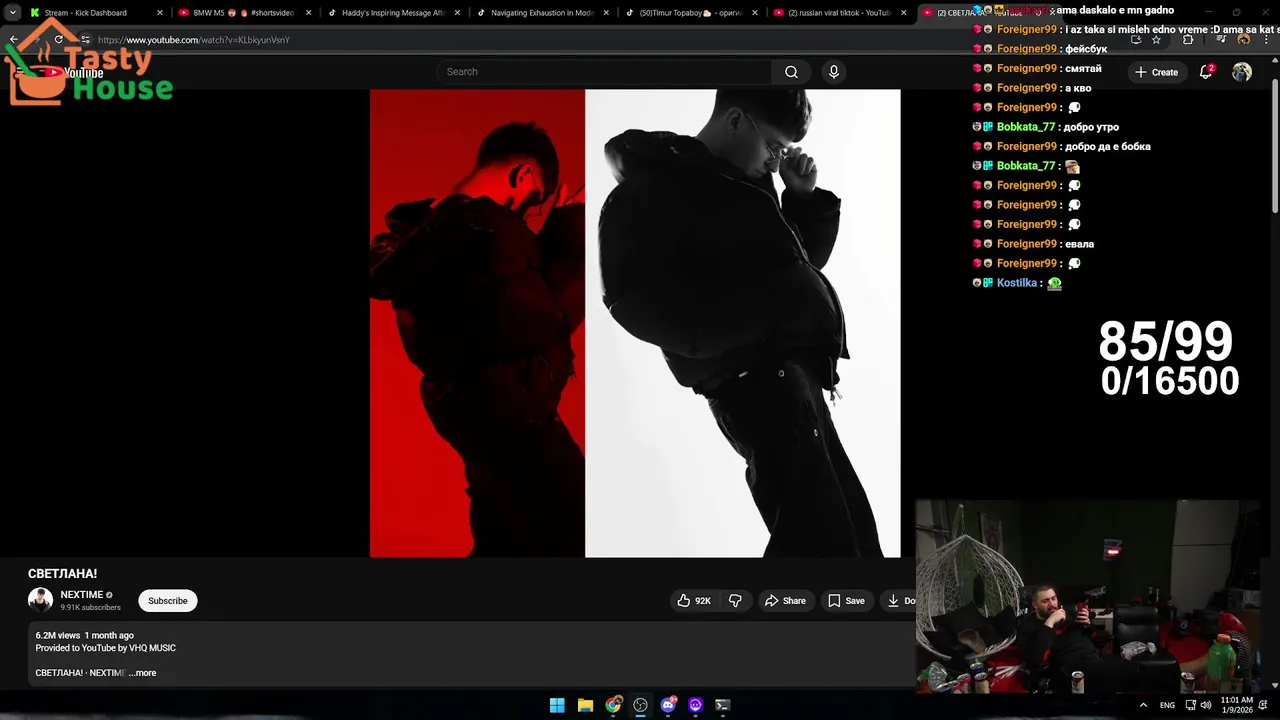Open the YouTube Create menu

[x=1156, y=72]
